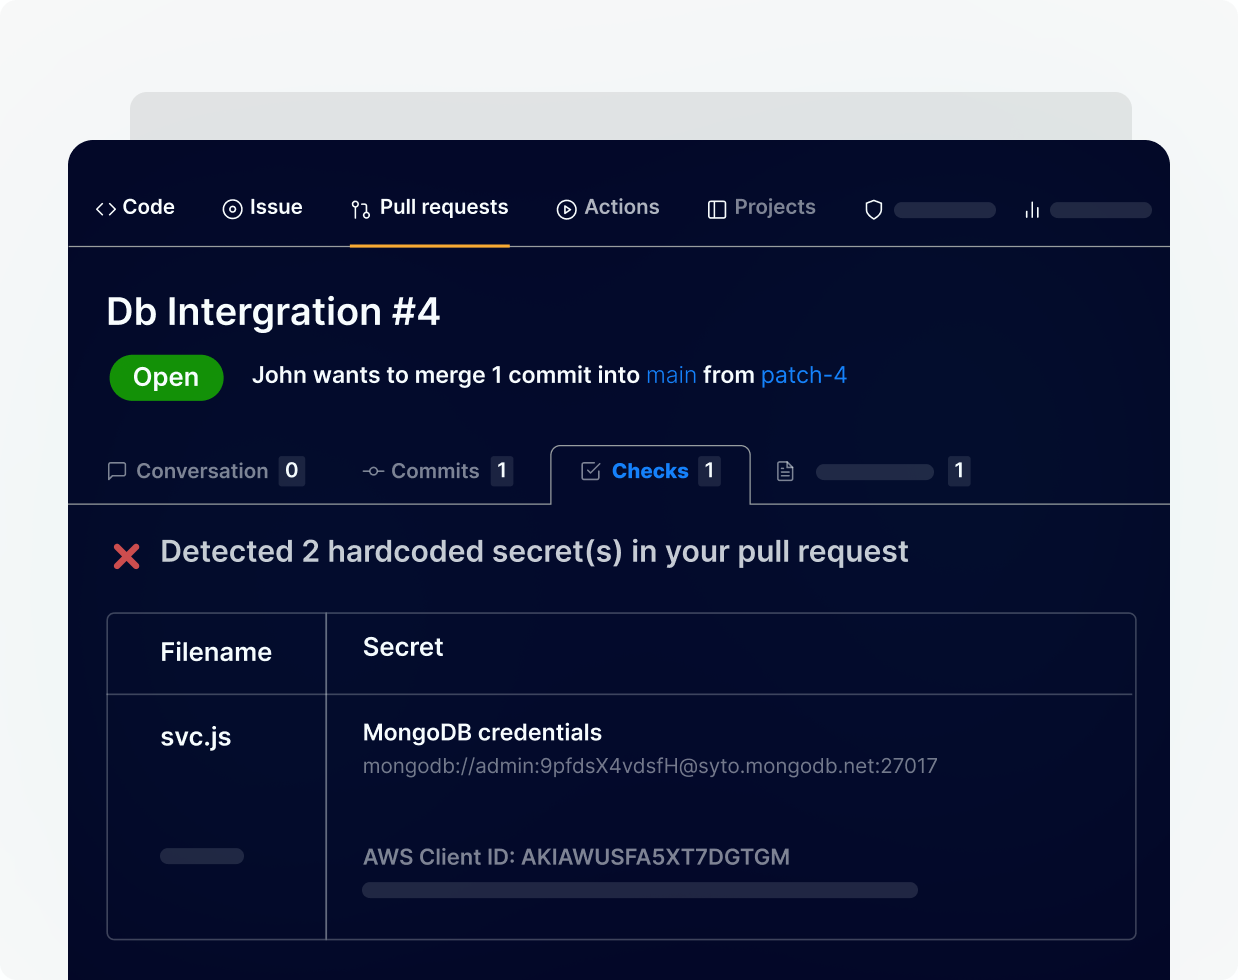The height and width of the screenshot is (980, 1238).
Task: Click the Commits node icon
Action: [x=373, y=471]
